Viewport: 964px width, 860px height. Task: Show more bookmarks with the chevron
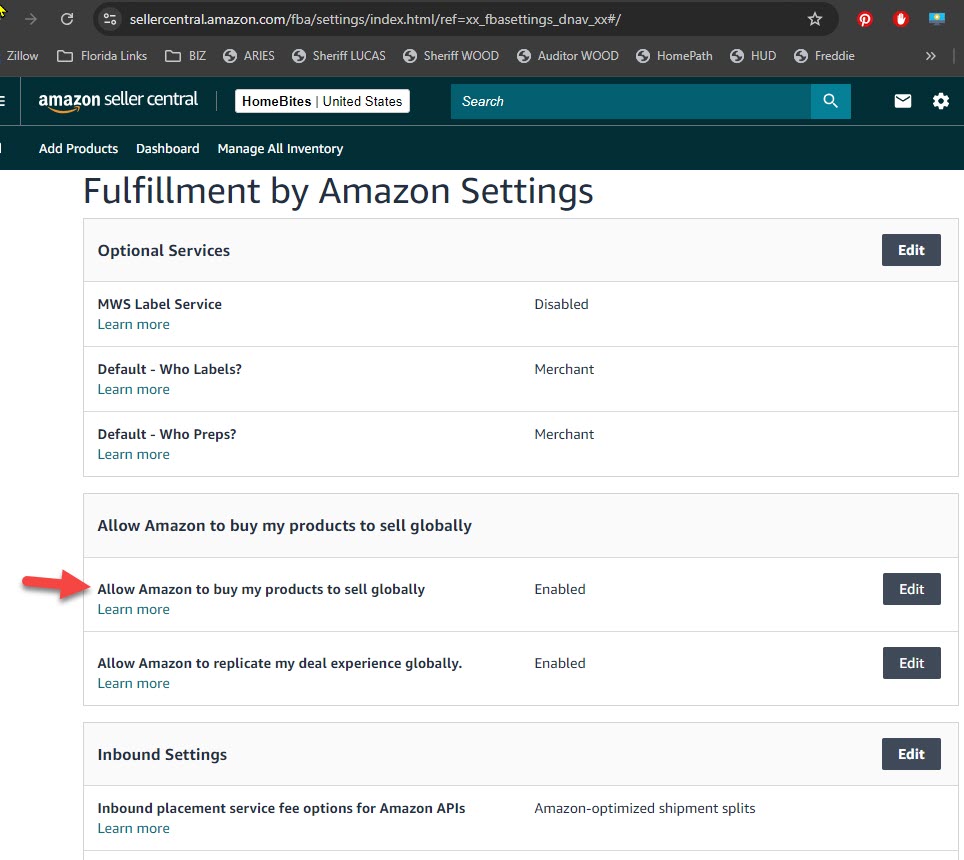[x=931, y=56]
